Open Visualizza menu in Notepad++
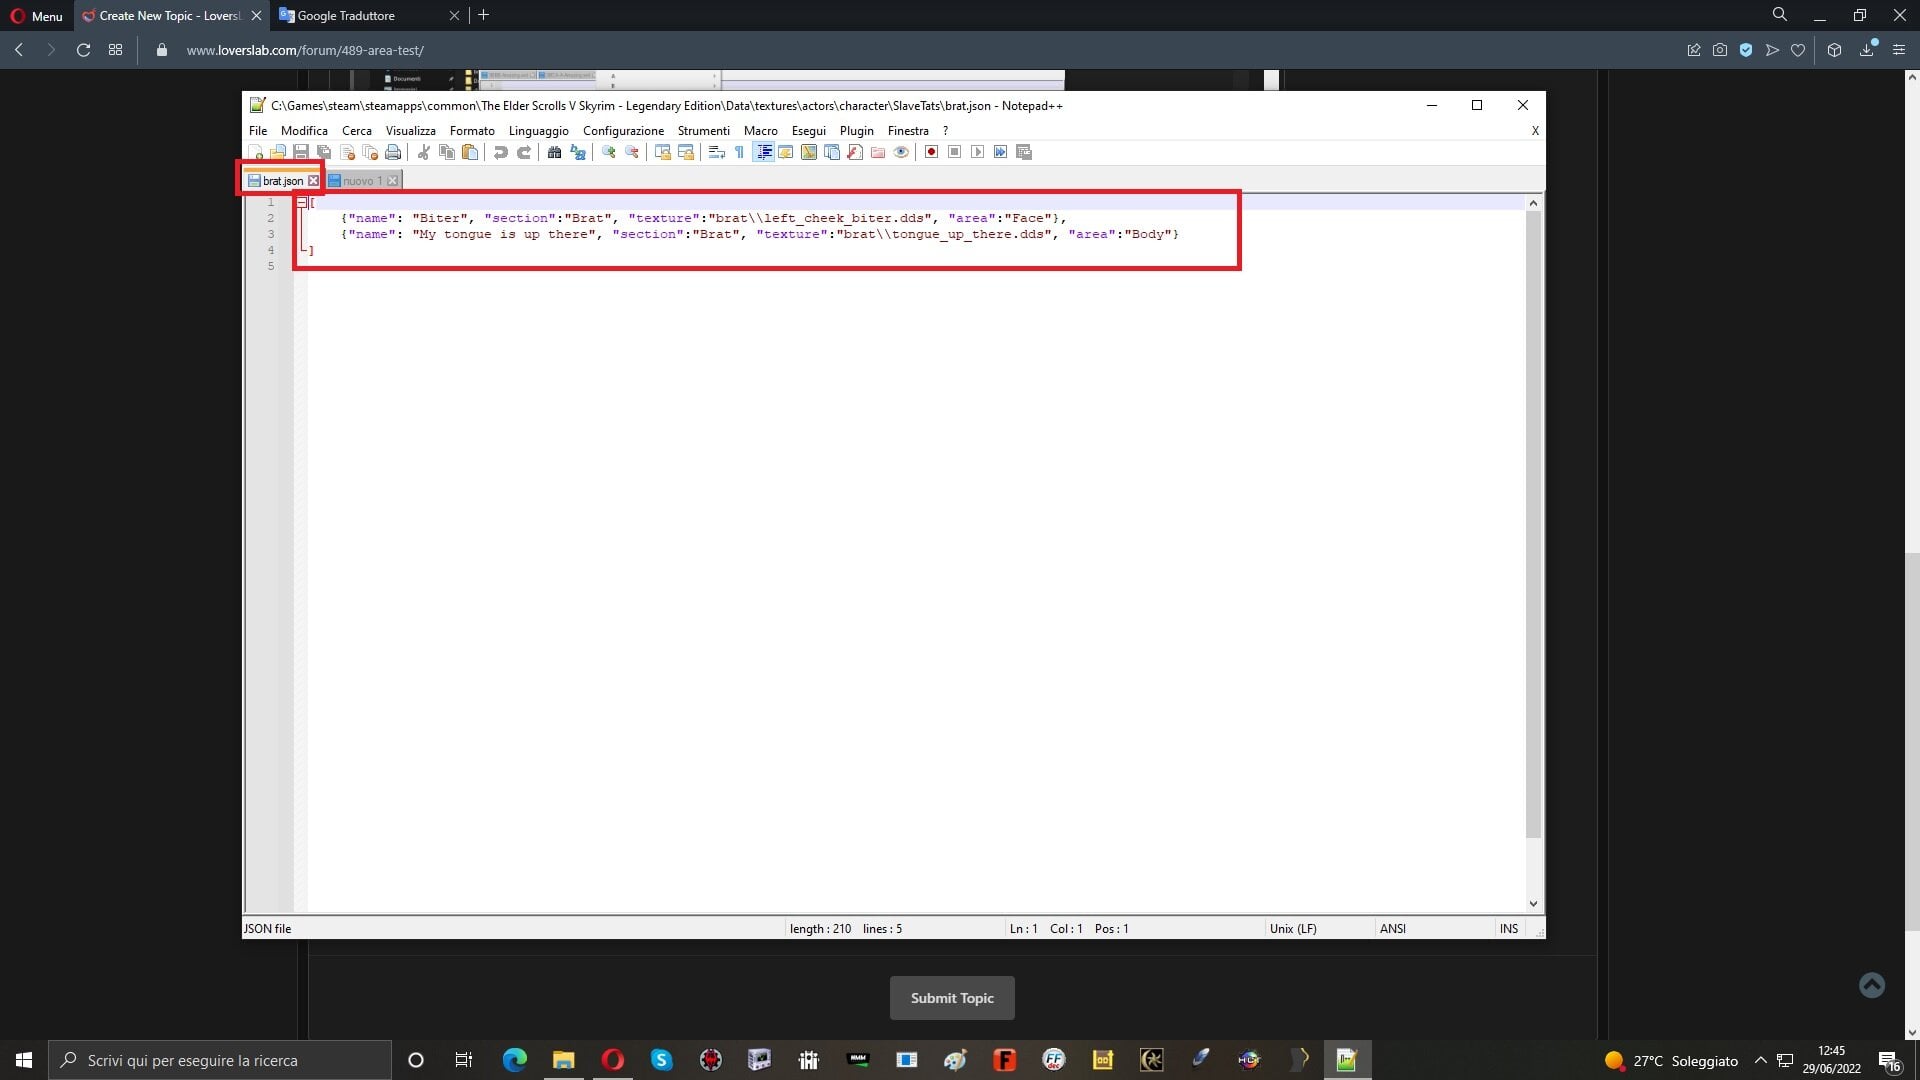This screenshot has width=1920, height=1080. pos(410,131)
